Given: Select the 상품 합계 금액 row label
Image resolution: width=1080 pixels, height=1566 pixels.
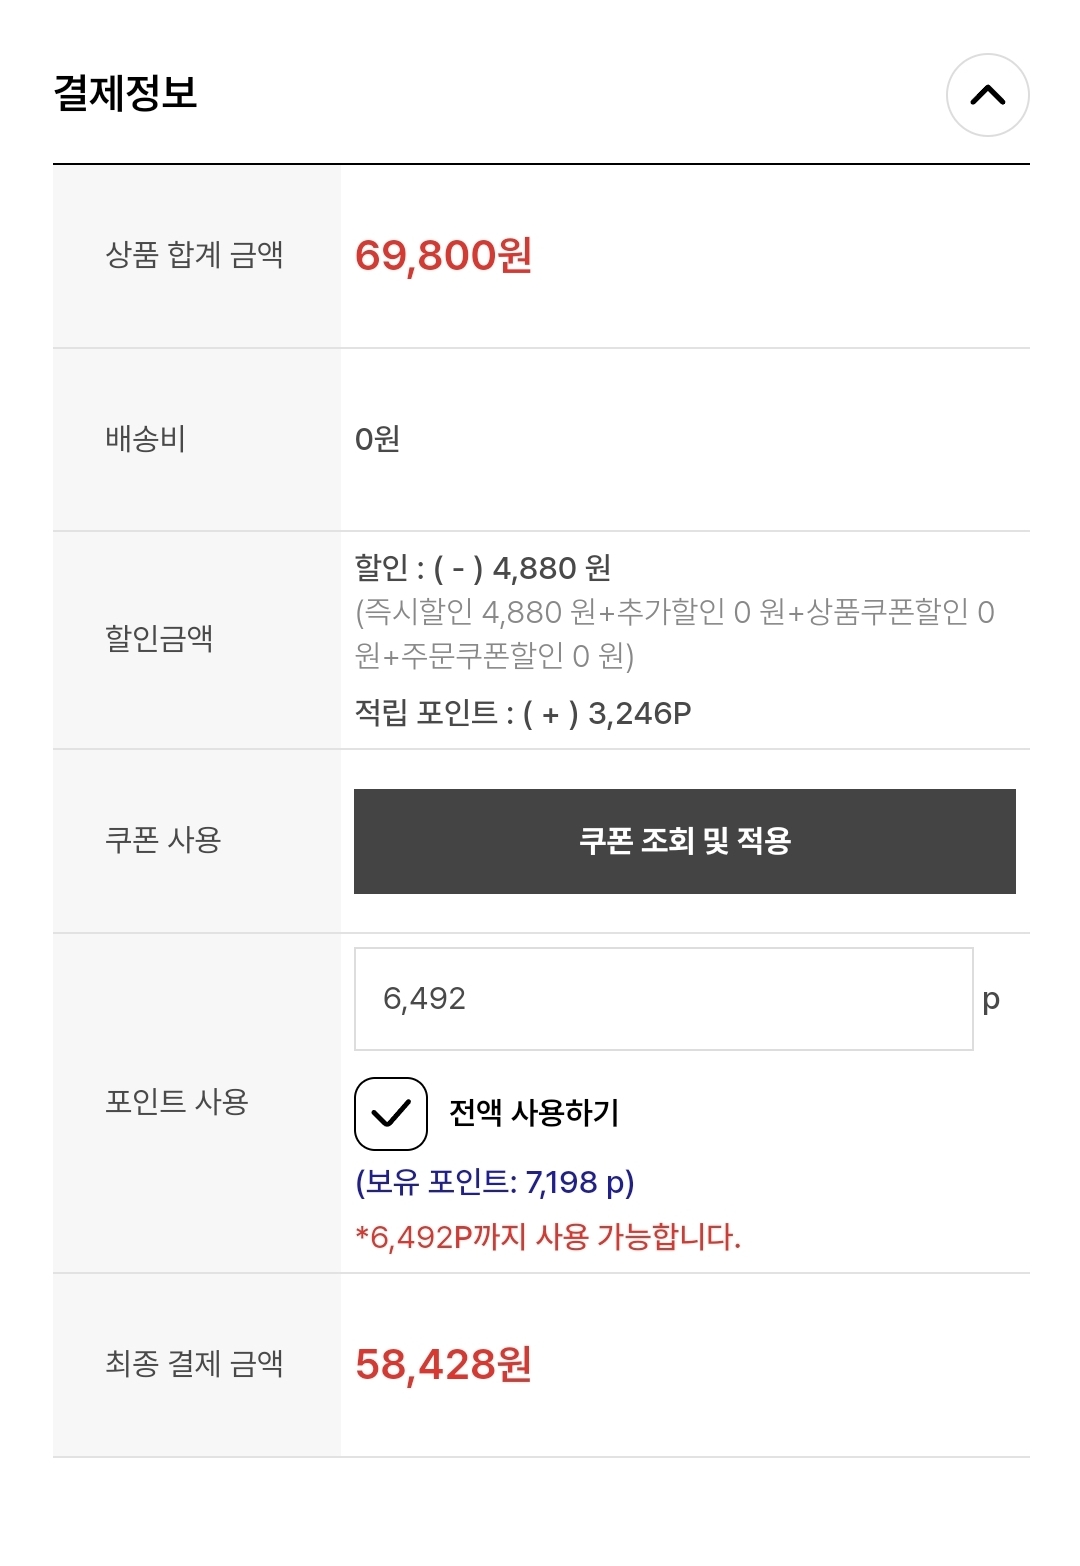Looking at the screenshot, I should click(194, 255).
